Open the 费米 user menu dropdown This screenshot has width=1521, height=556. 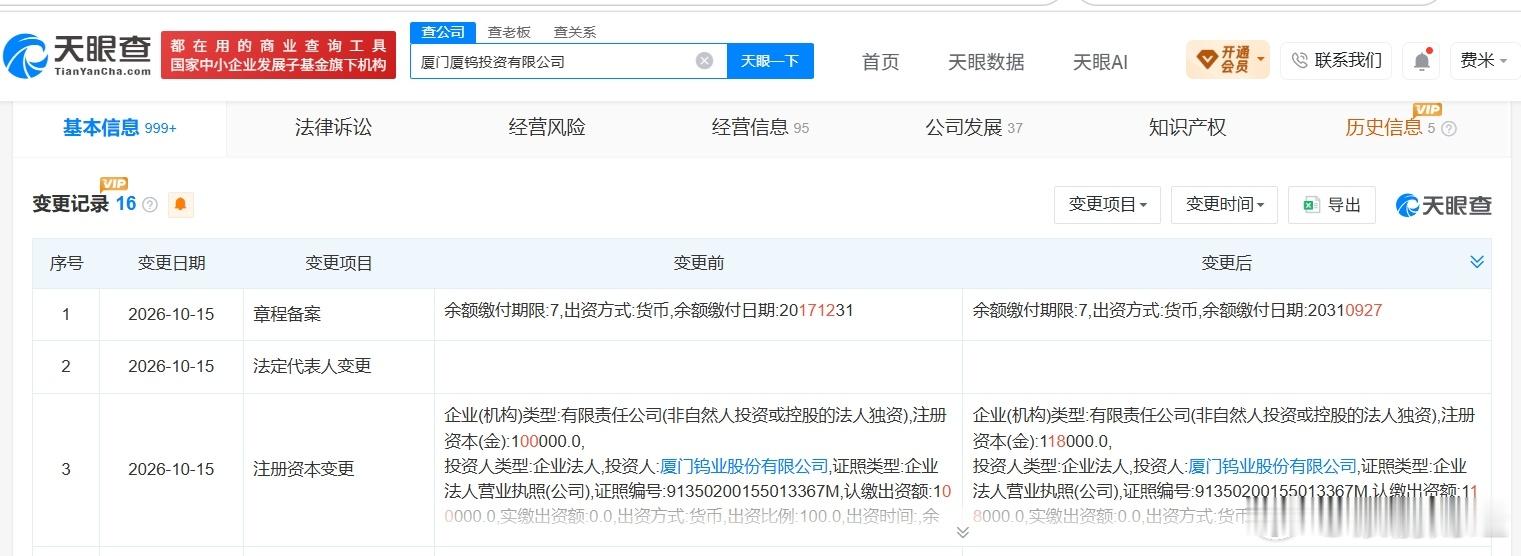[x=1485, y=61]
